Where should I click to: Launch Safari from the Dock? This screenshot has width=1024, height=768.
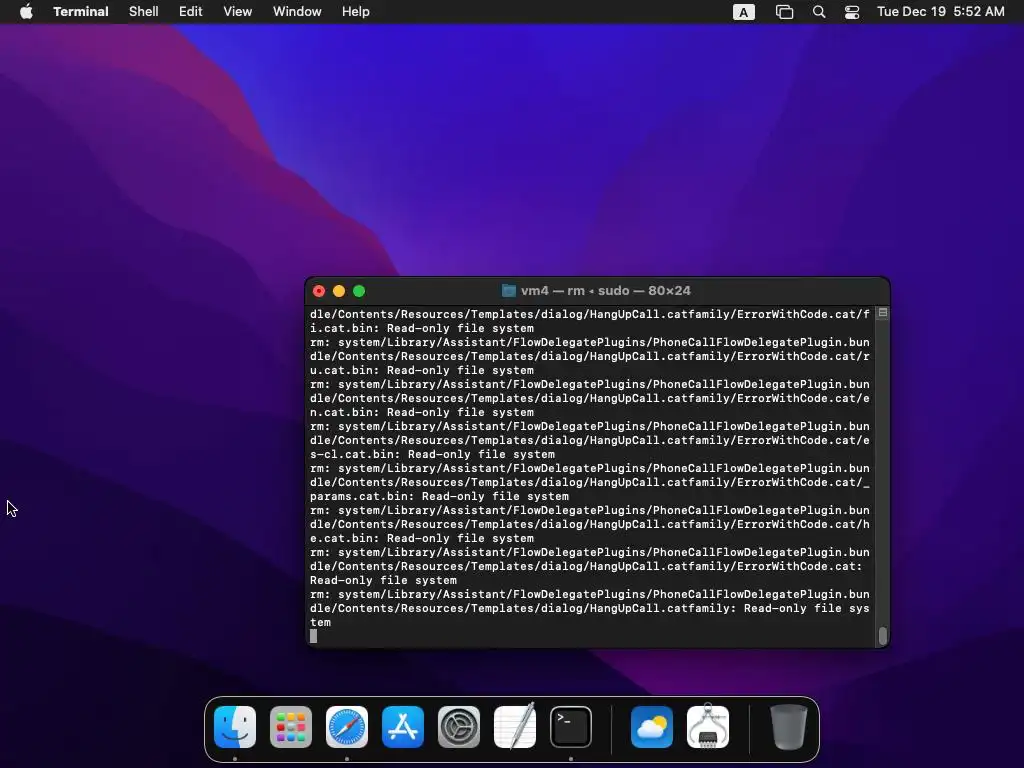coord(347,727)
